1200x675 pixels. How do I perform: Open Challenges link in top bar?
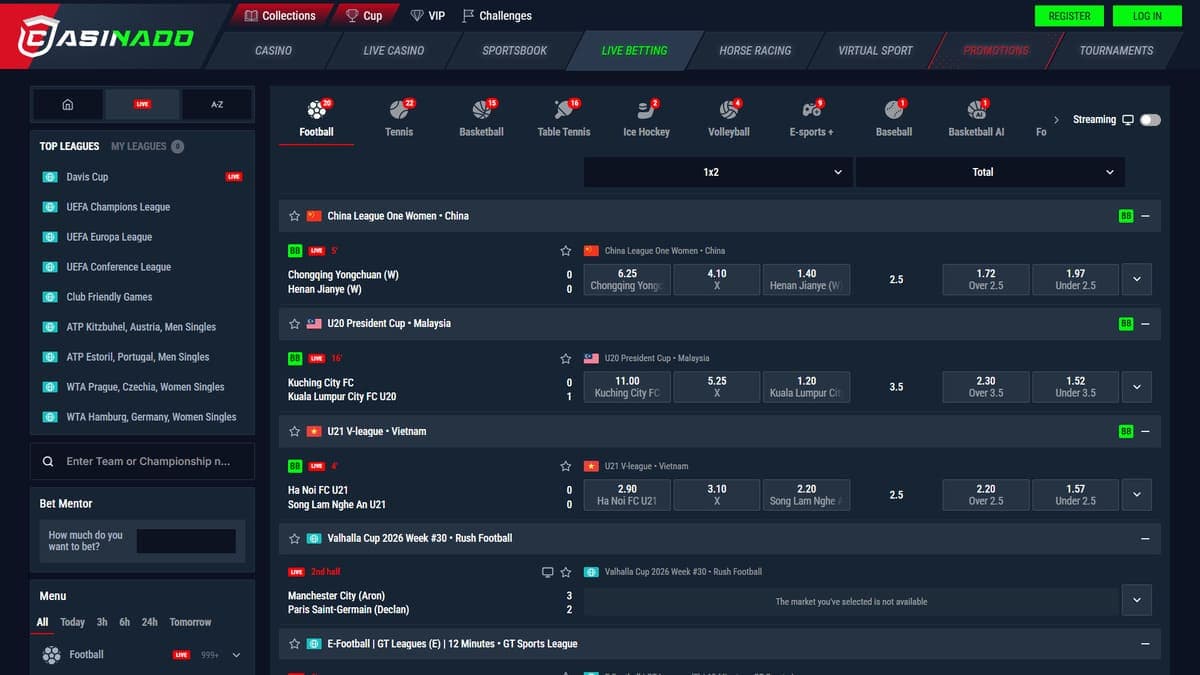[x=497, y=16]
